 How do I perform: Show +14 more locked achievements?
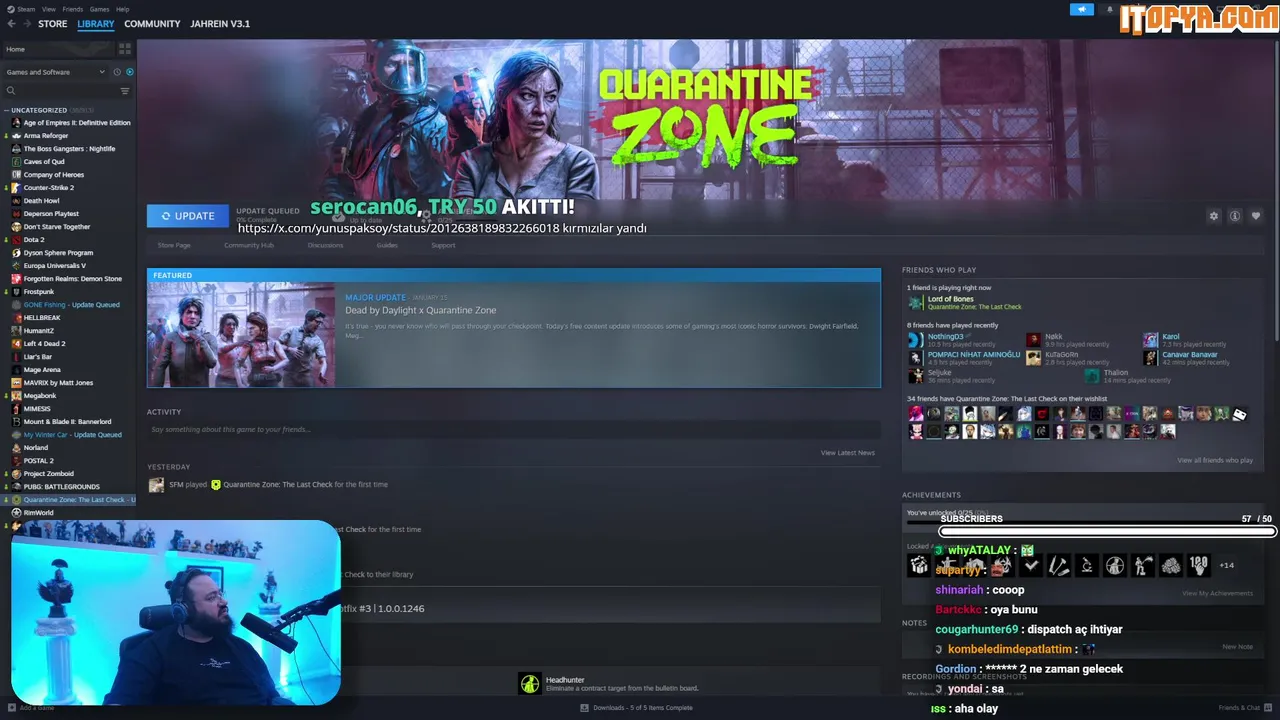(x=1226, y=566)
